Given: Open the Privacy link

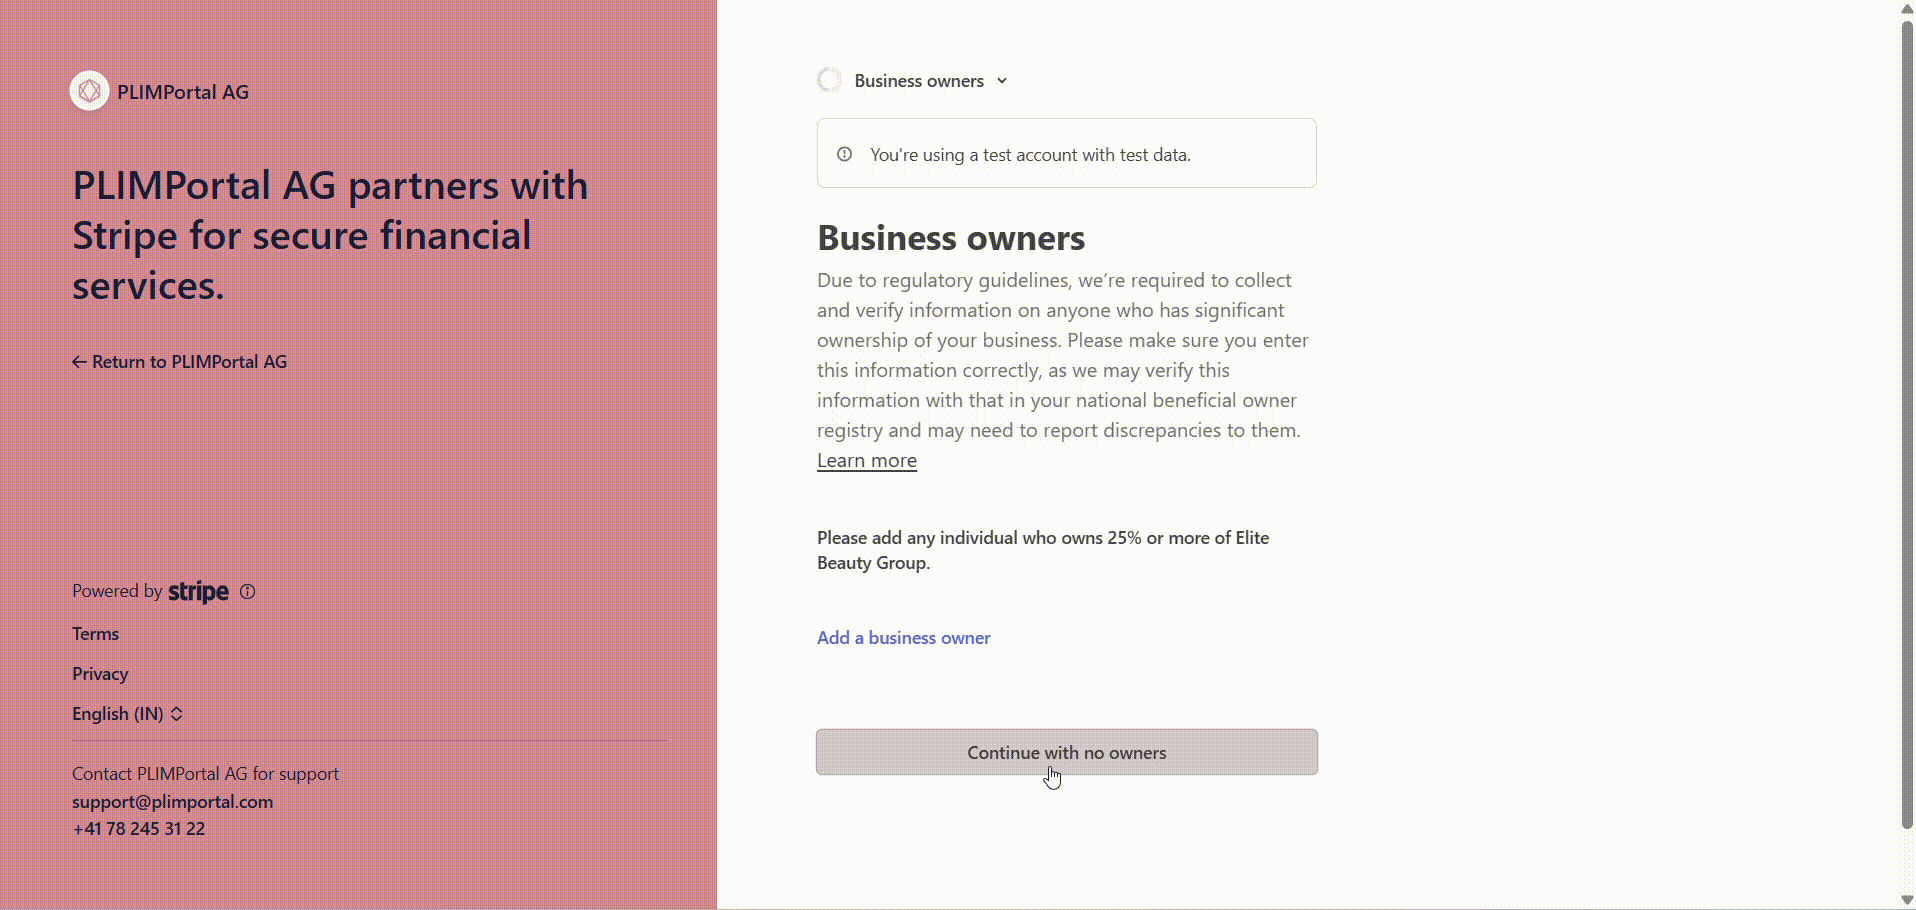Looking at the screenshot, I should [100, 674].
